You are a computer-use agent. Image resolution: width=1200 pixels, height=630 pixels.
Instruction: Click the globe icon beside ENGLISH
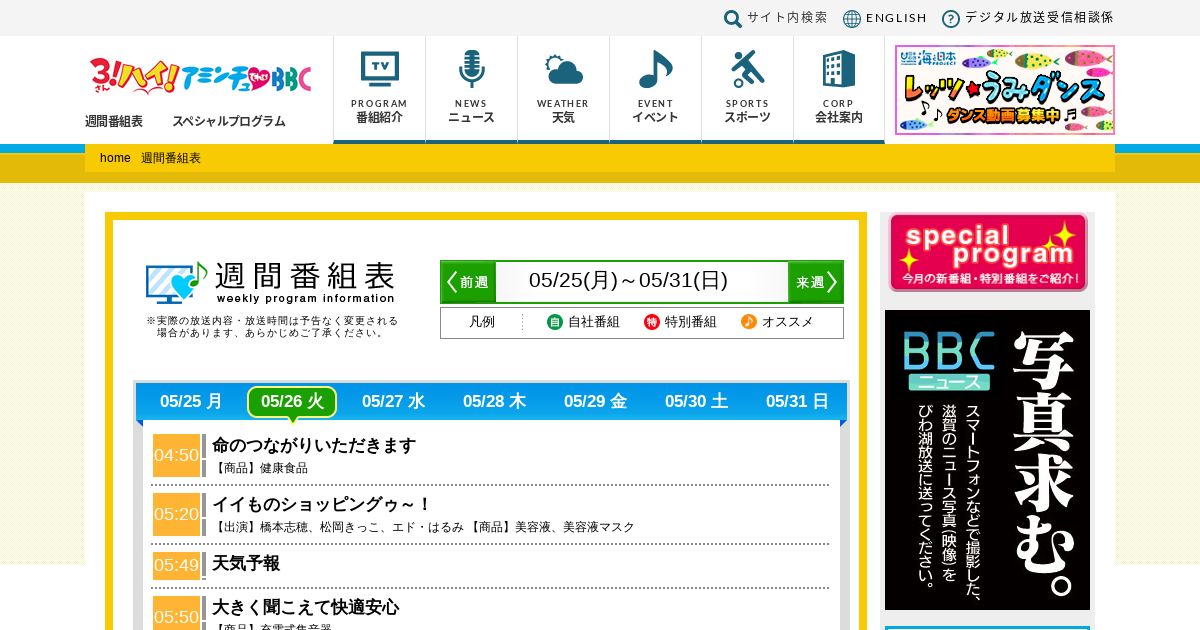coord(852,19)
